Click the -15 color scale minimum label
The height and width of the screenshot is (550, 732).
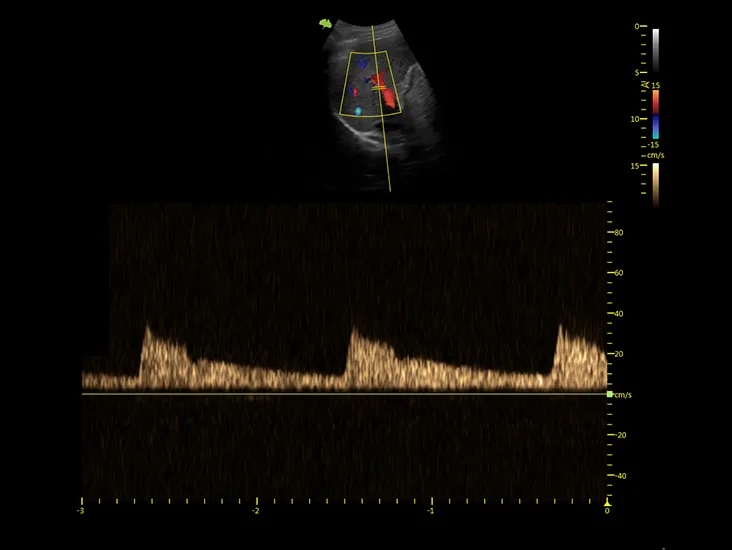click(653, 145)
